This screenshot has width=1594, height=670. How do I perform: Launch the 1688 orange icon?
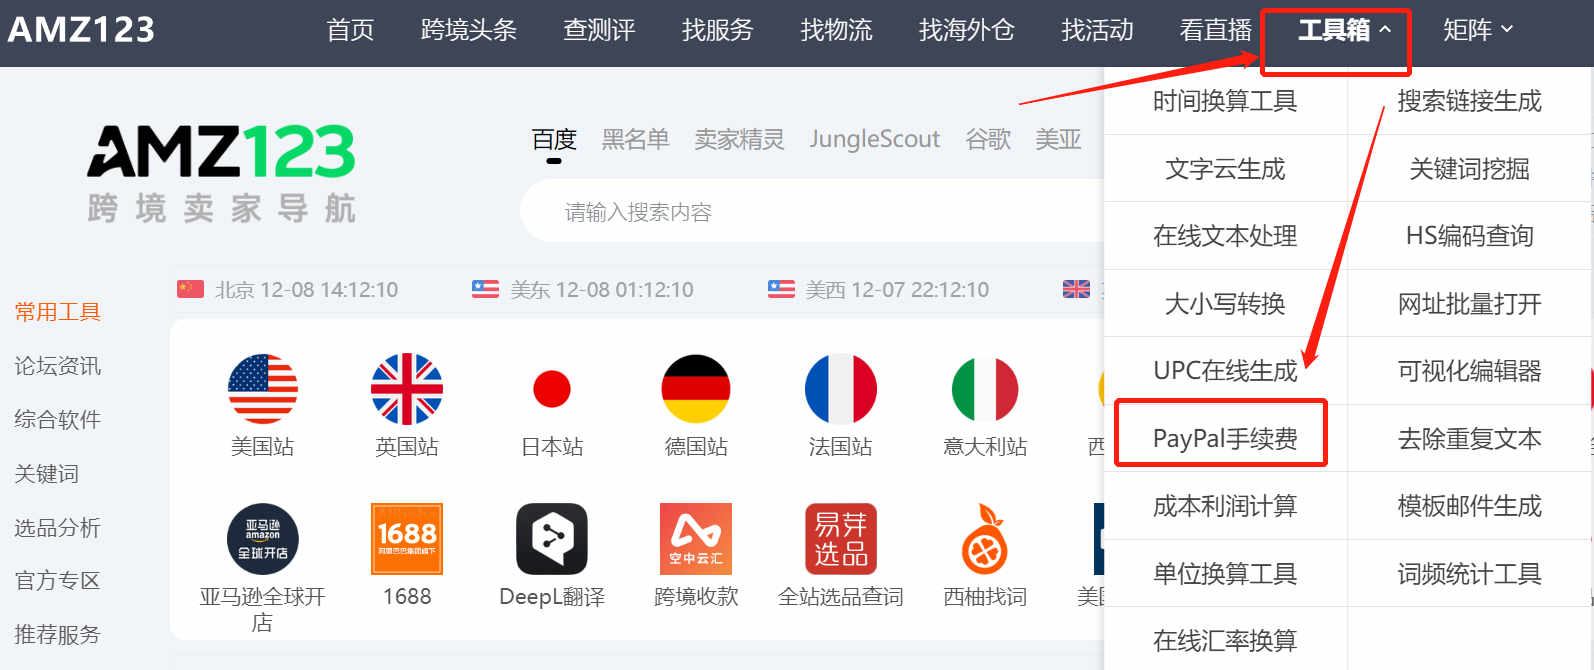(x=407, y=539)
